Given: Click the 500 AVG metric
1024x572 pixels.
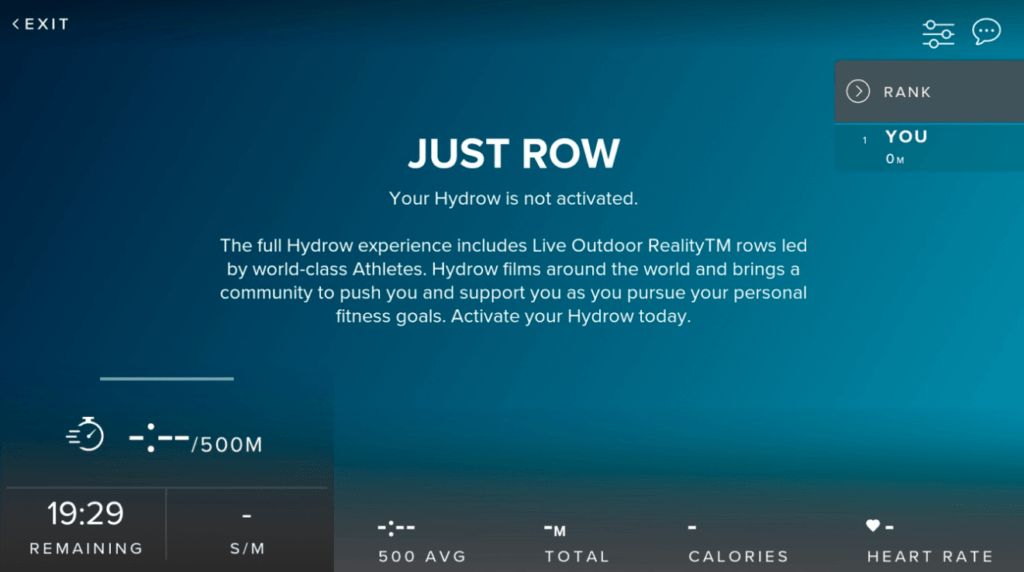Looking at the screenshot, I should pyautogui.click(x=422, y=542).
